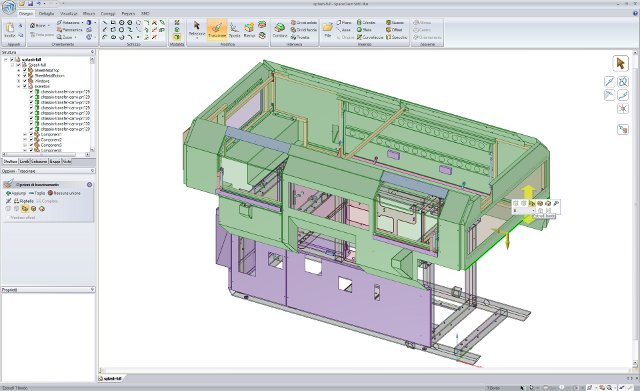Open the help question mark icon

pyautogui.click(x=635, y=13)
